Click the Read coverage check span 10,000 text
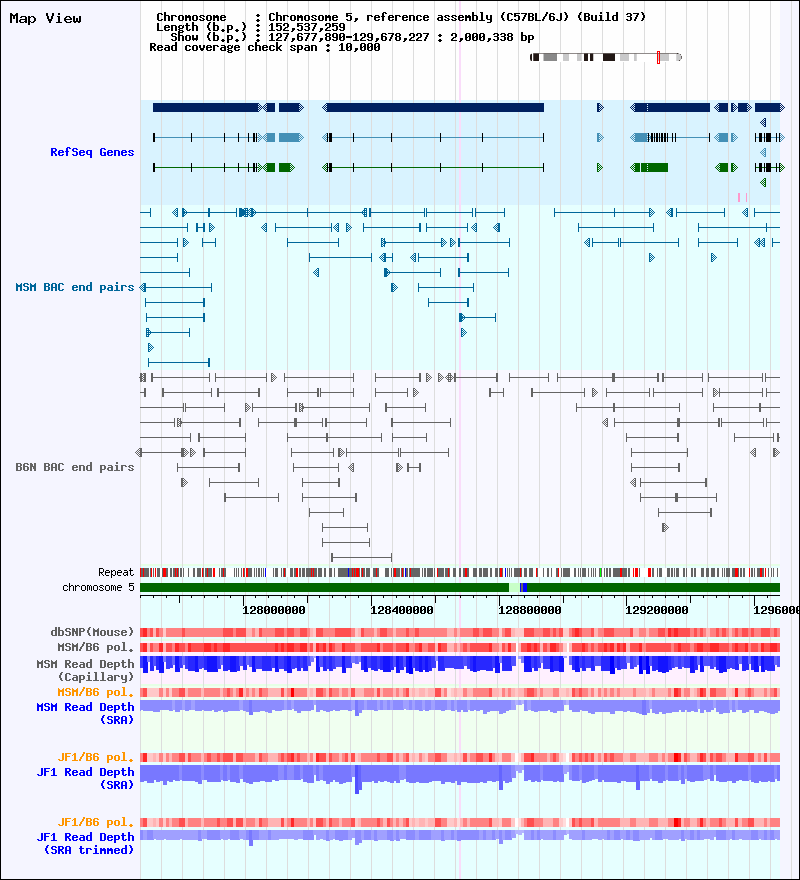This screenshot has width=800, height=880. coord(264,47)
